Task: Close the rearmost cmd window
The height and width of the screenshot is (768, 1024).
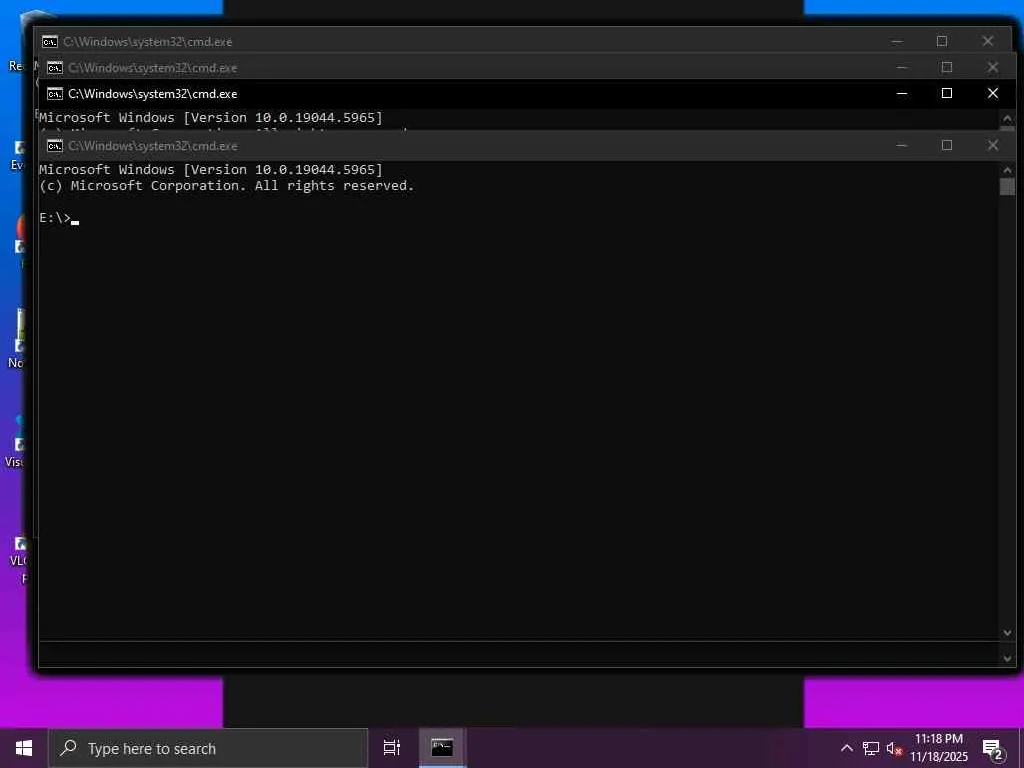Action: 987,41
